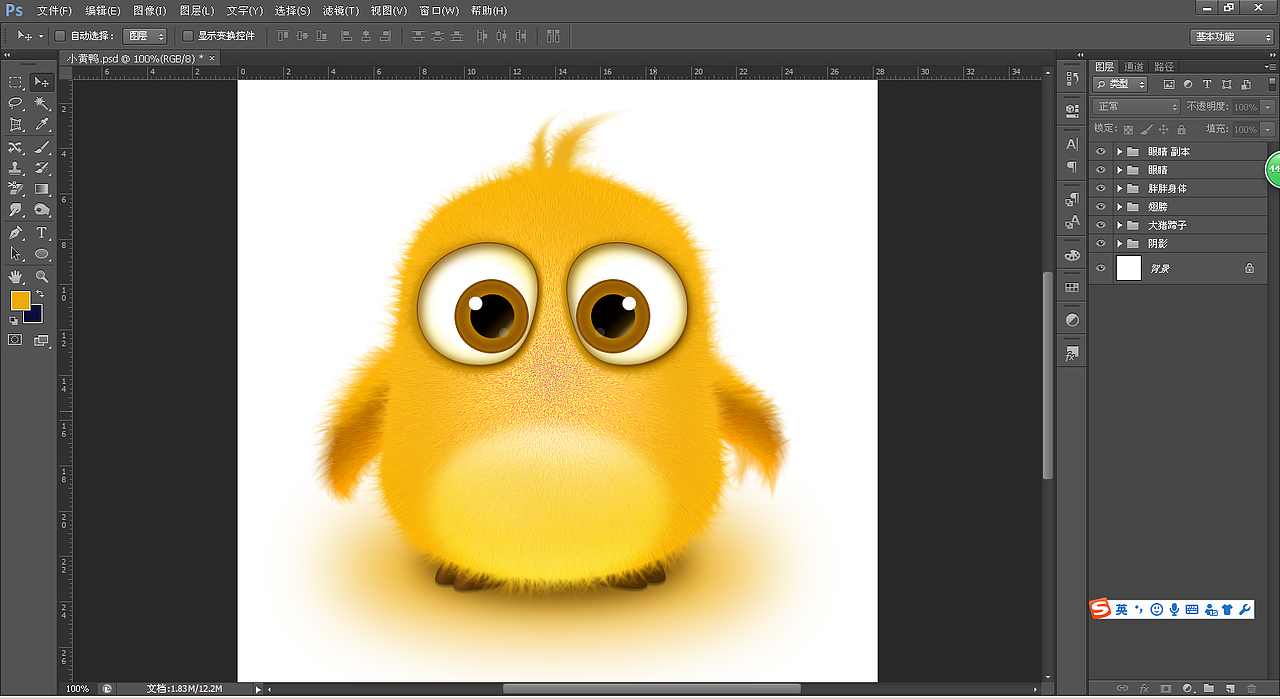Select the Hand tool
This screenshot has width=1280, height=699.
(16, 276)
